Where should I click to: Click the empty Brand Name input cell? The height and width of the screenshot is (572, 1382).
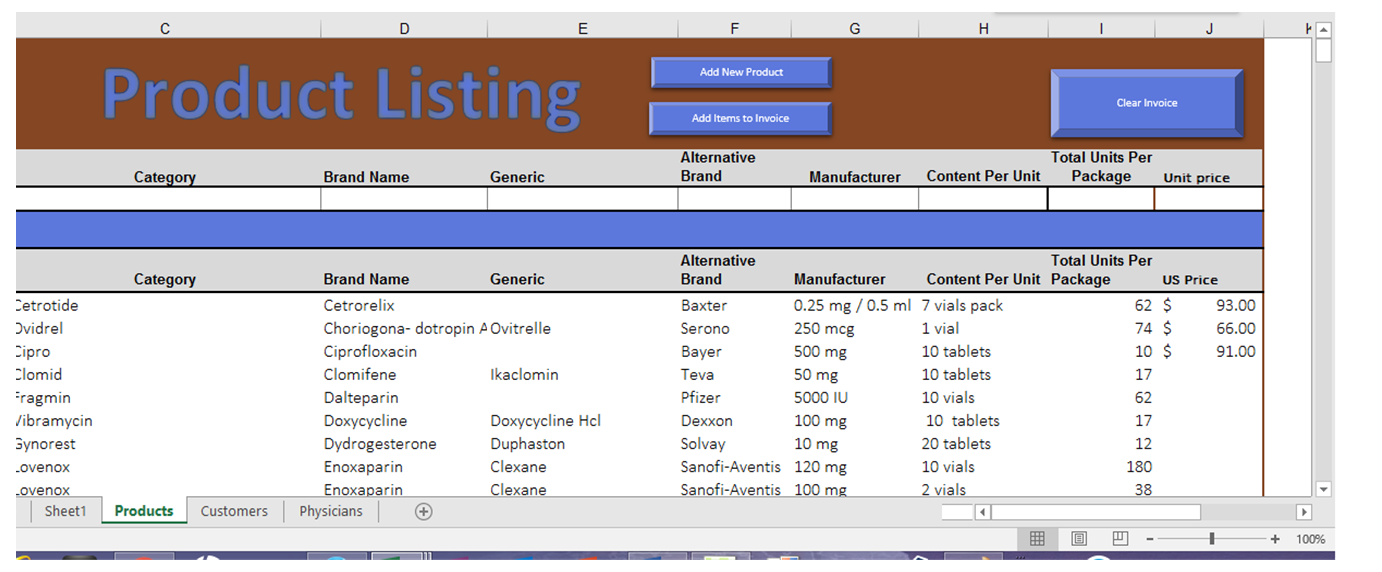(403, 199)
